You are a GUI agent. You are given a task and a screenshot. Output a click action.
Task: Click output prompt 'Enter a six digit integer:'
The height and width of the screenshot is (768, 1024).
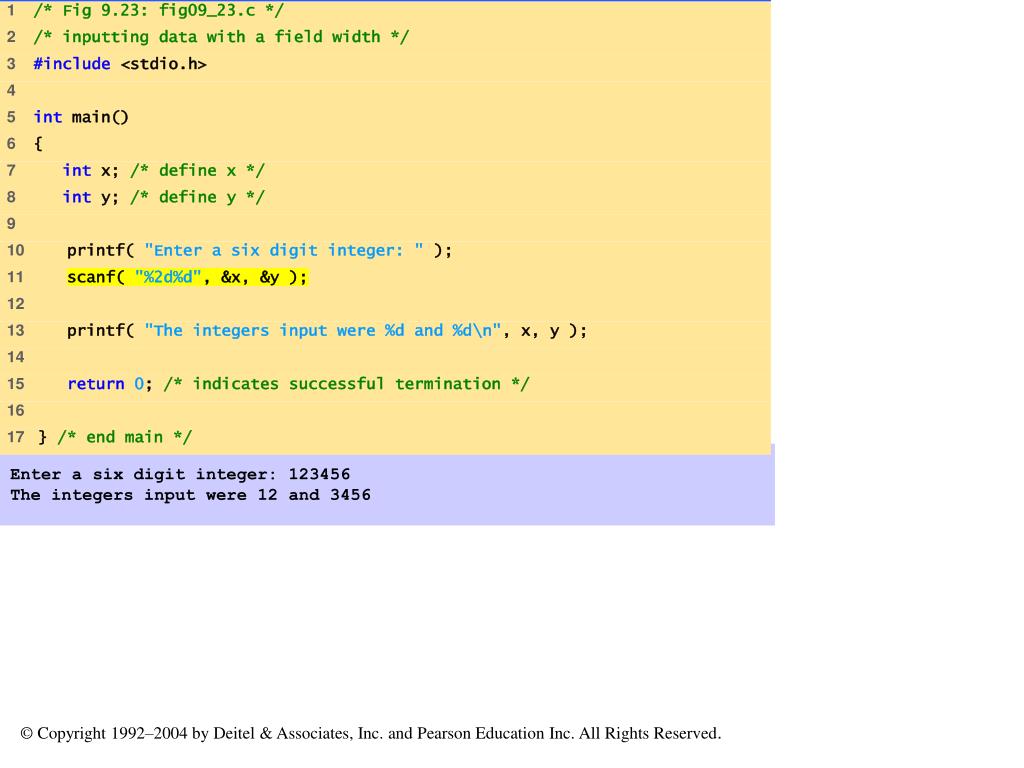click(143, 475)
